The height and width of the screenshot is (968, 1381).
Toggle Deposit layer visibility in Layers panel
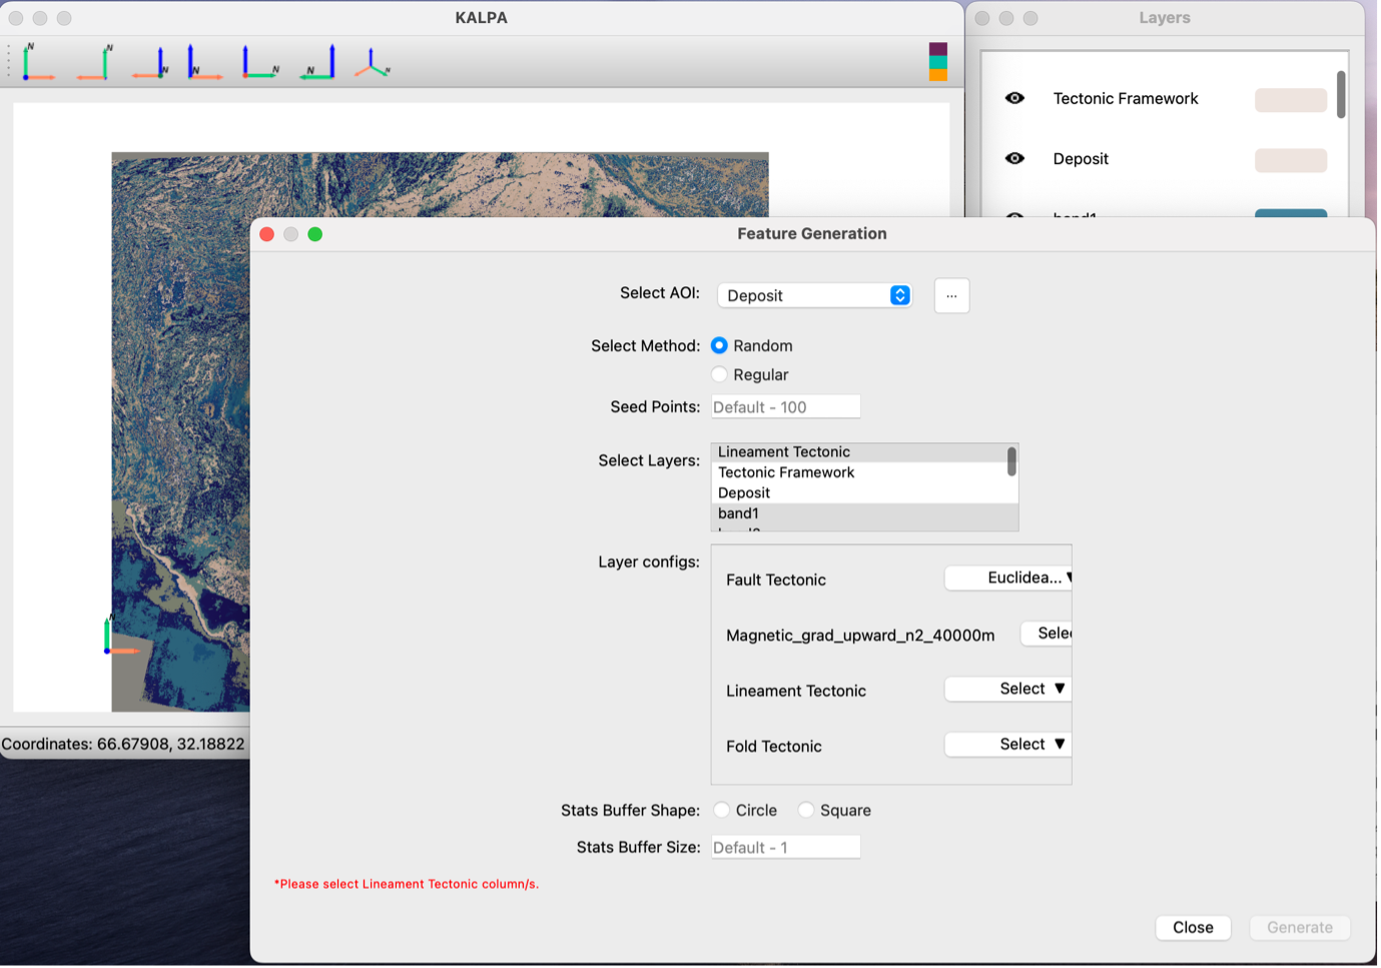click(1015, 158)
